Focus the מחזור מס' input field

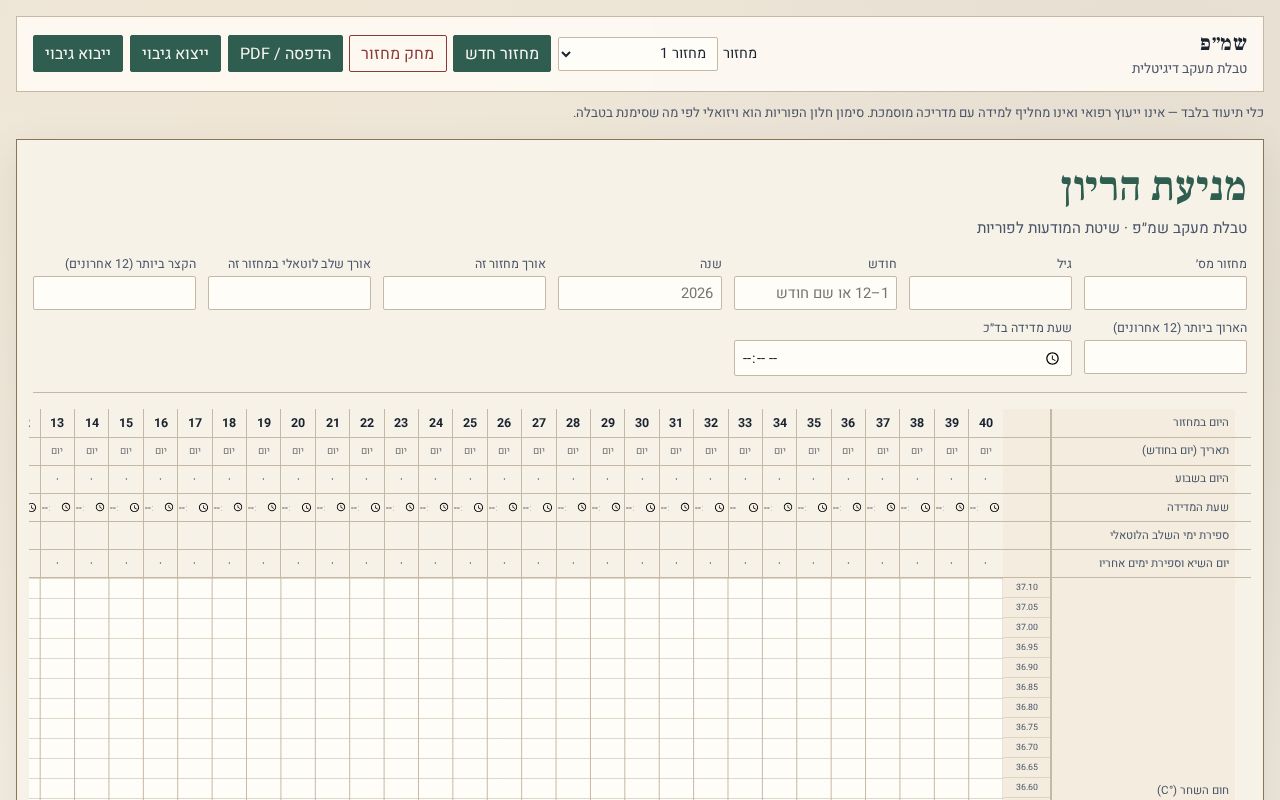1165,293
